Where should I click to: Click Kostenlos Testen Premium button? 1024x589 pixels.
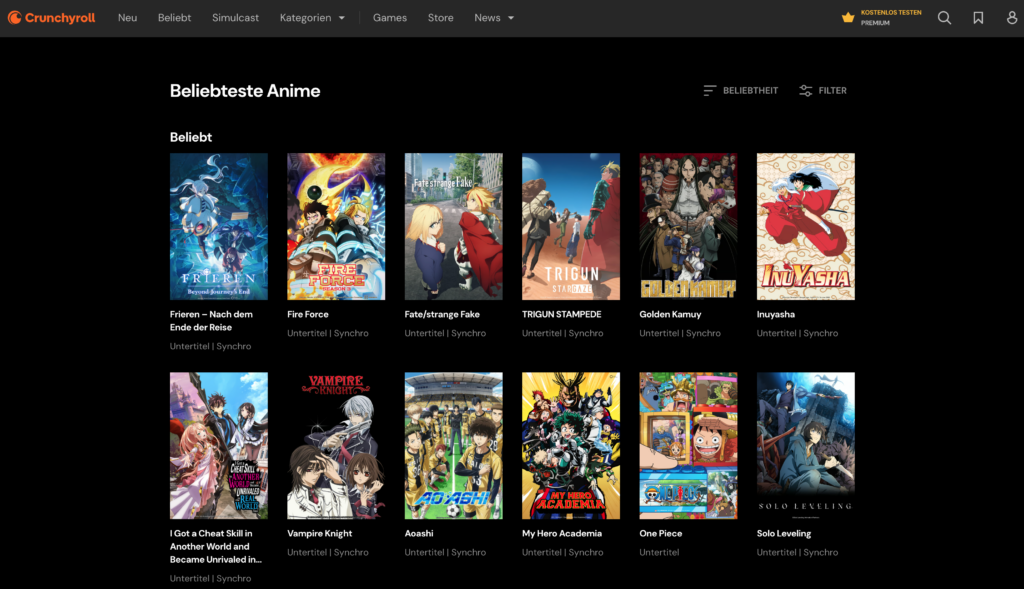click(882, 18)
